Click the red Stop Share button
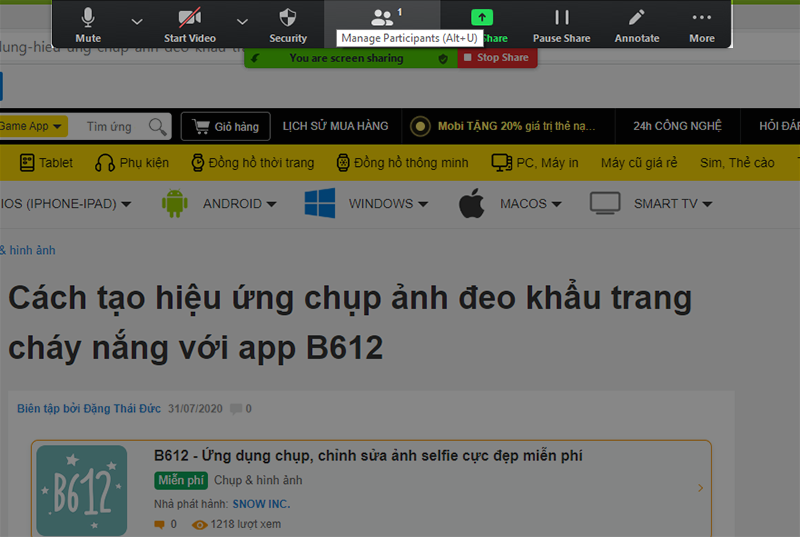The width and height of the screenshot is (800, 537). pos(497,58)
